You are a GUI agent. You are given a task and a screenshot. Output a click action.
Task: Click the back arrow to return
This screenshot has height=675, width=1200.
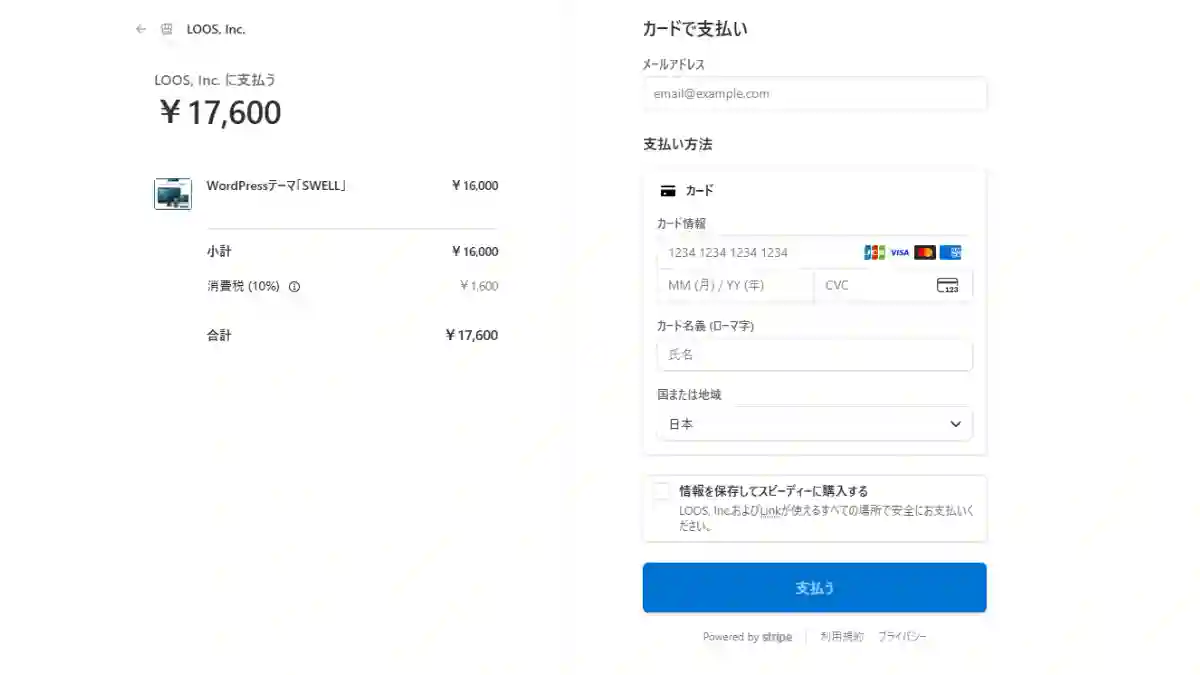tap(141, 29)
